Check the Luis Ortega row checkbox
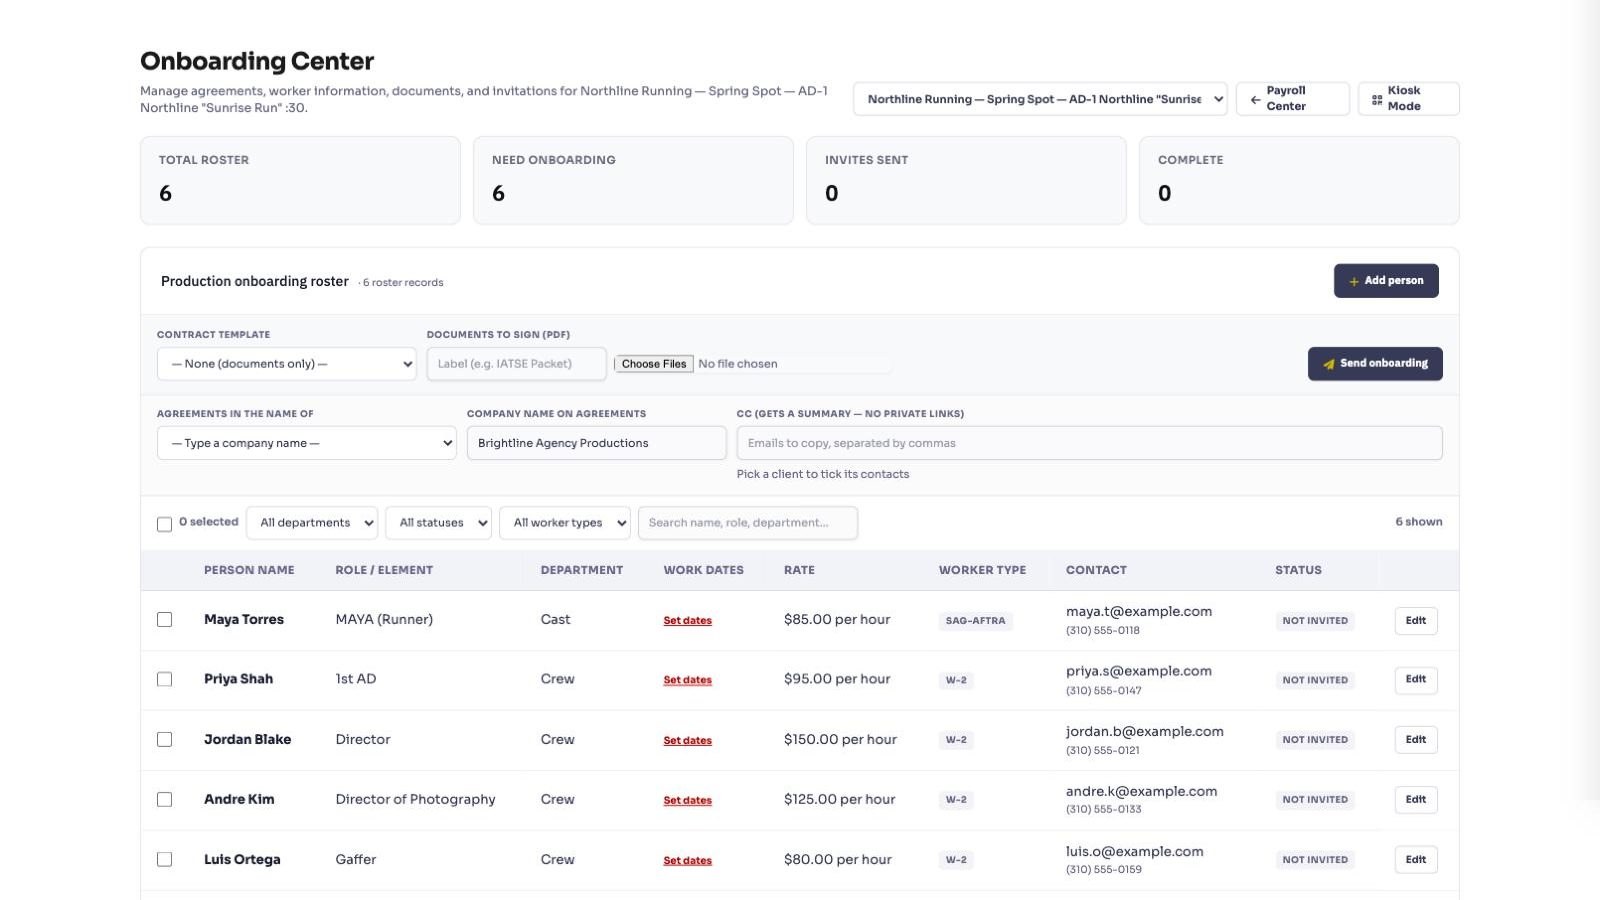 coord(165,860)
